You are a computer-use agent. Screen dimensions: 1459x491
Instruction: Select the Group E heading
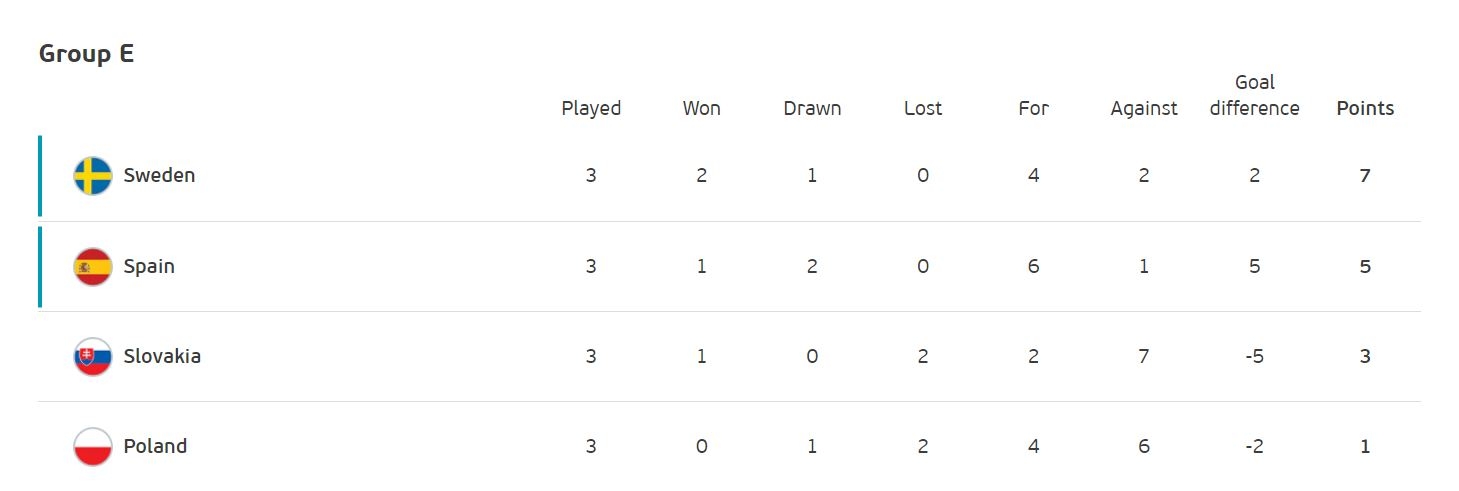click(x=86, y=54)
